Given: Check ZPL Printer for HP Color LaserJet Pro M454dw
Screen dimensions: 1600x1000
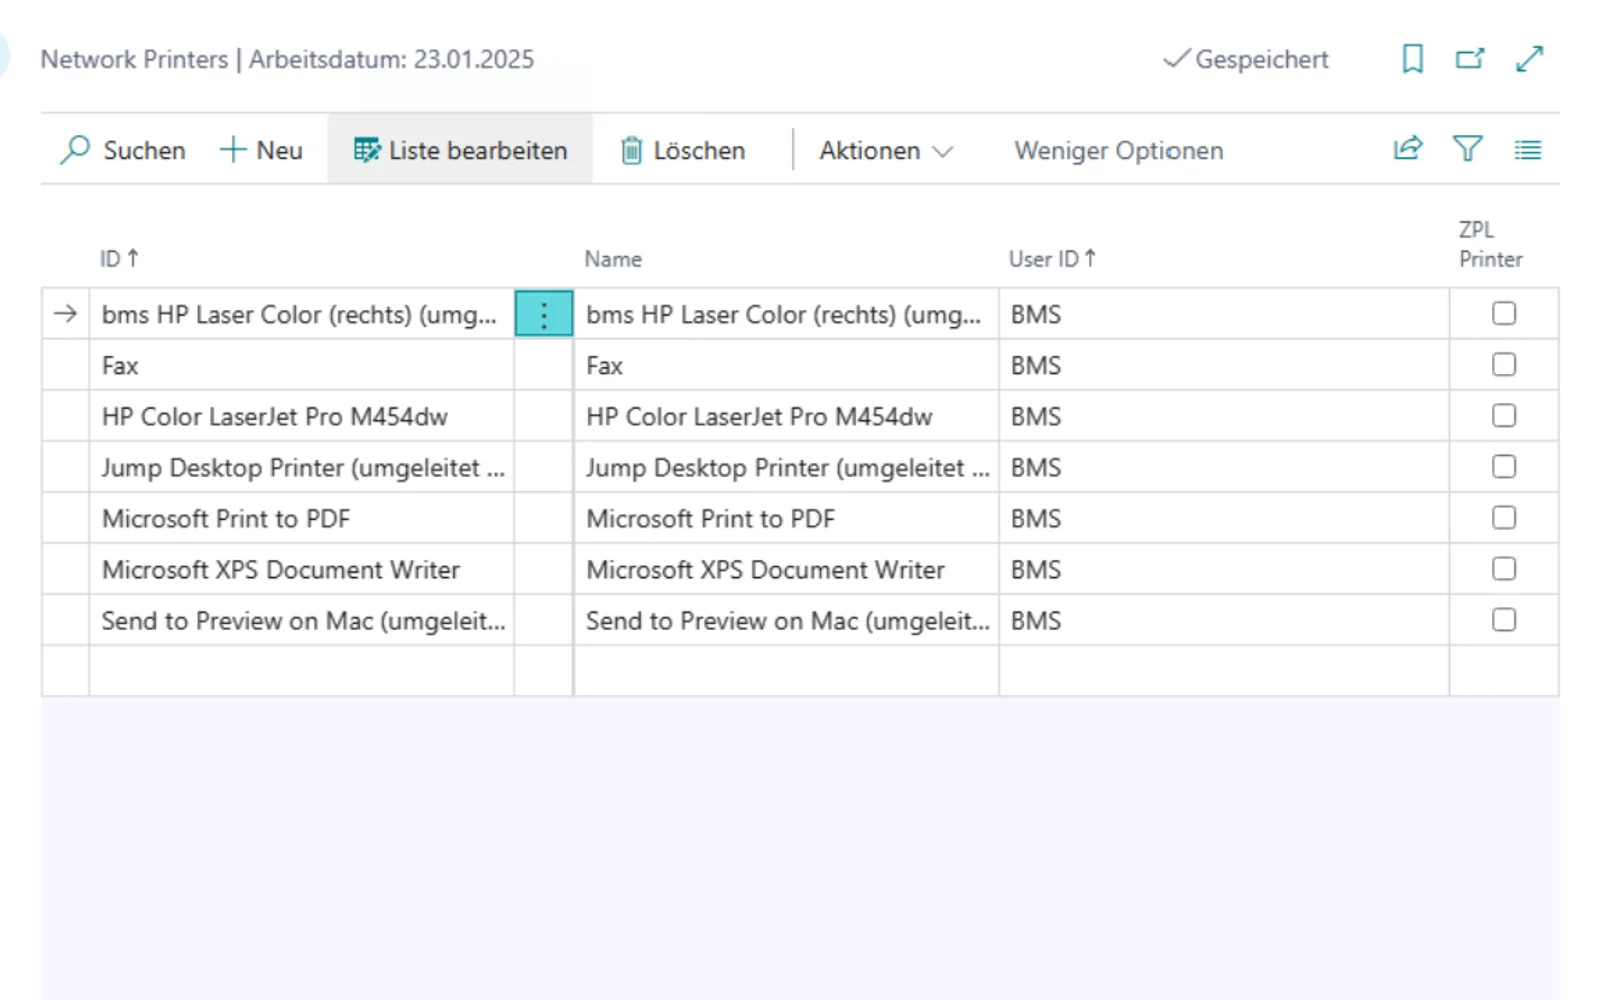Looking at the screenshot, I should (1504, 415).
